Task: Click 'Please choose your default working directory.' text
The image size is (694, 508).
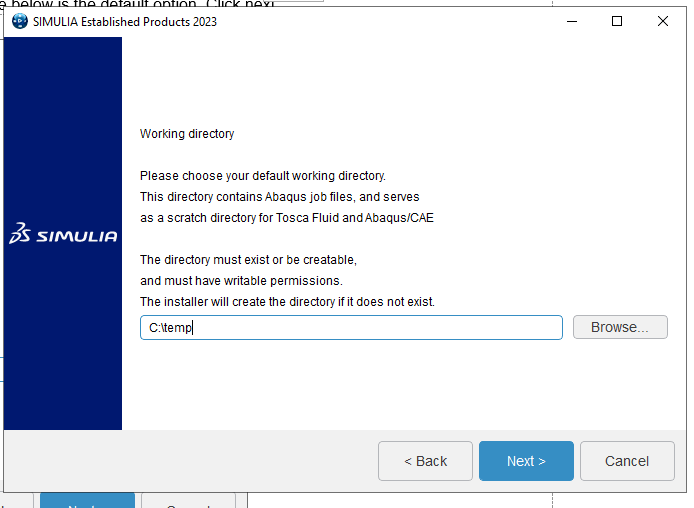Action: (263, 176)
